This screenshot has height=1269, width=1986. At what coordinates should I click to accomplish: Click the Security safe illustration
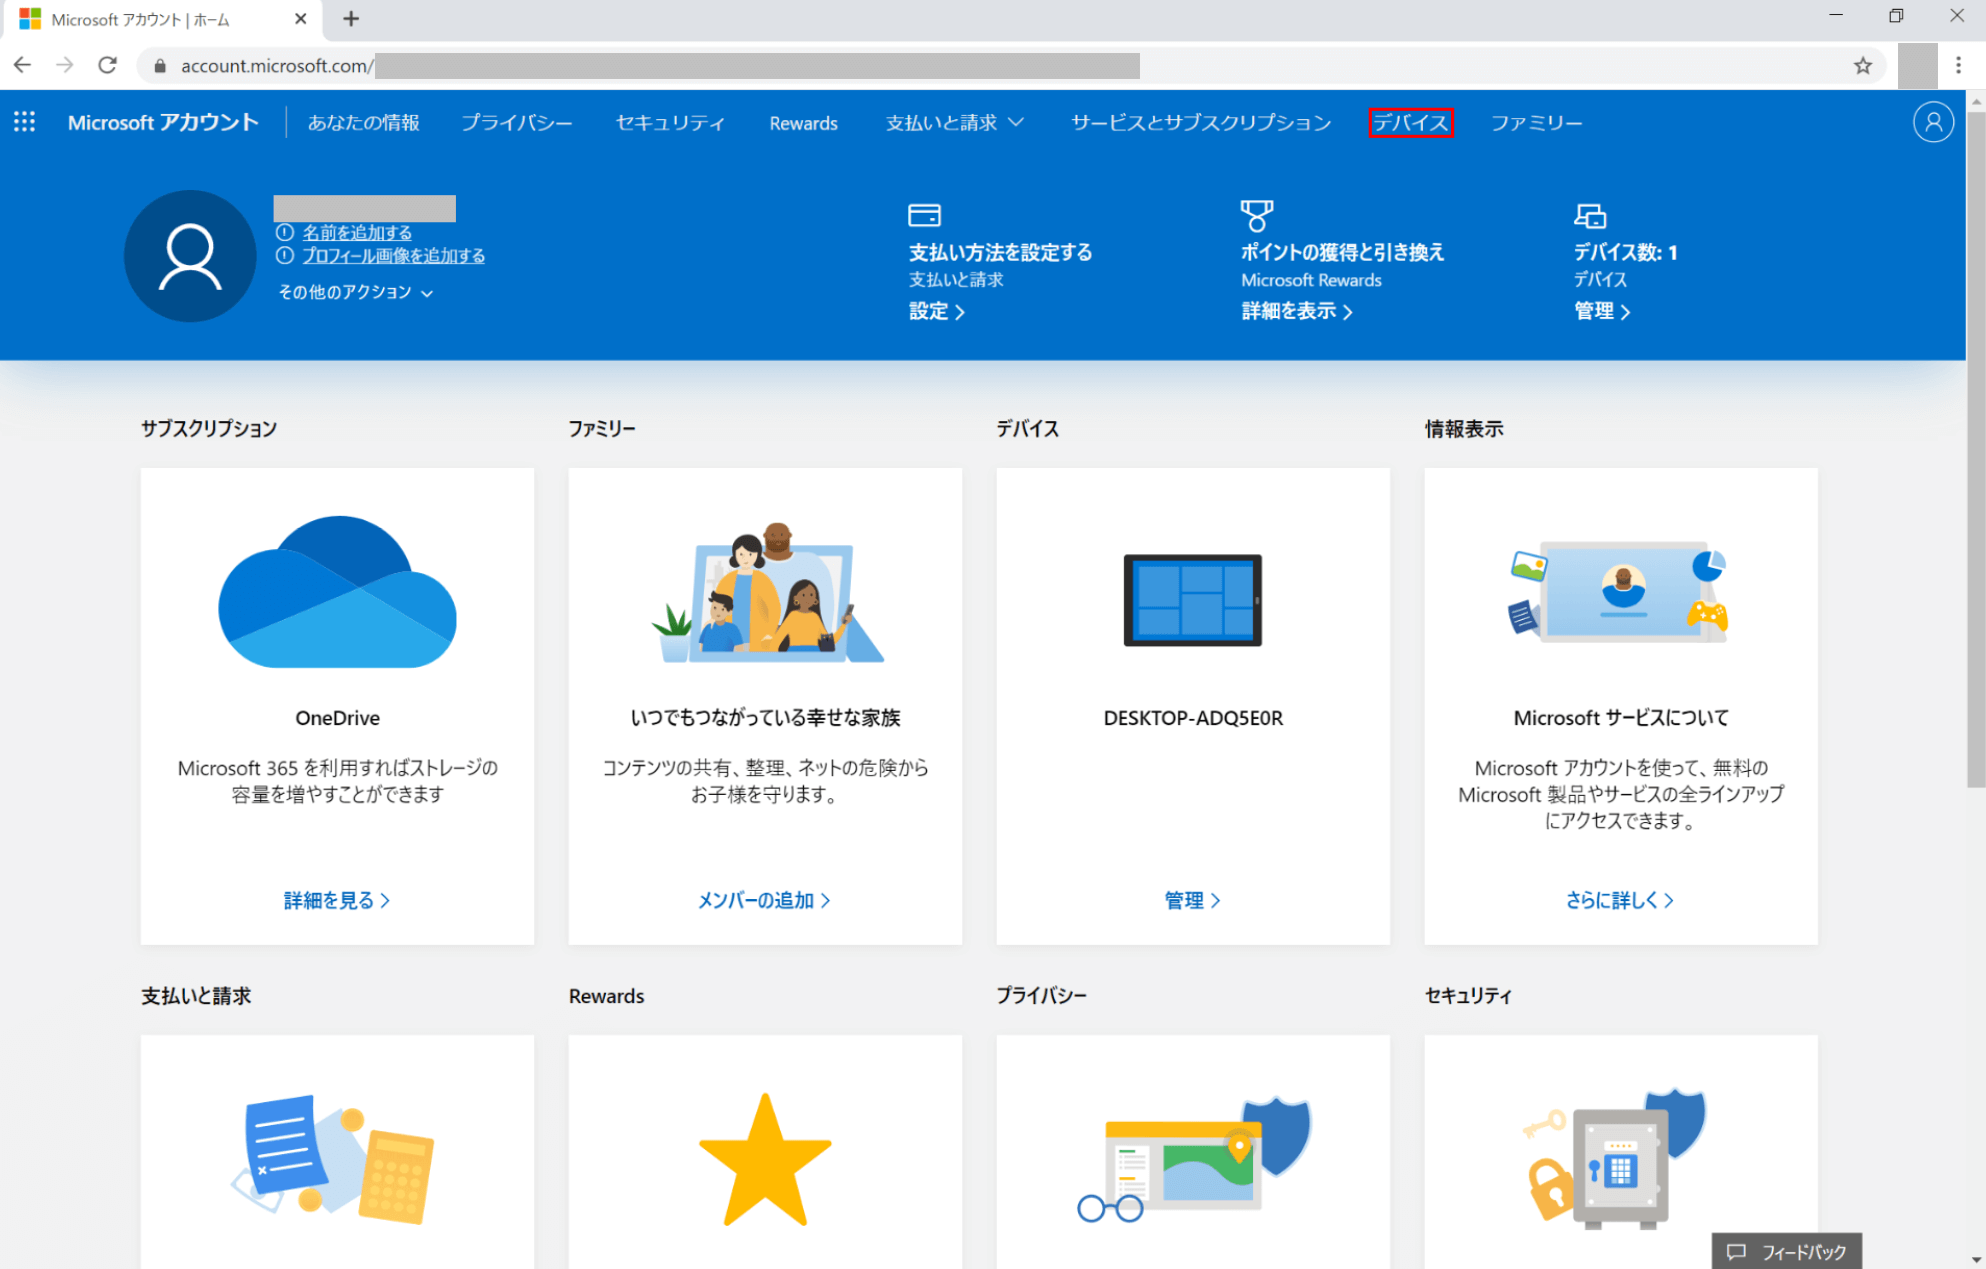[1615, 1158]
